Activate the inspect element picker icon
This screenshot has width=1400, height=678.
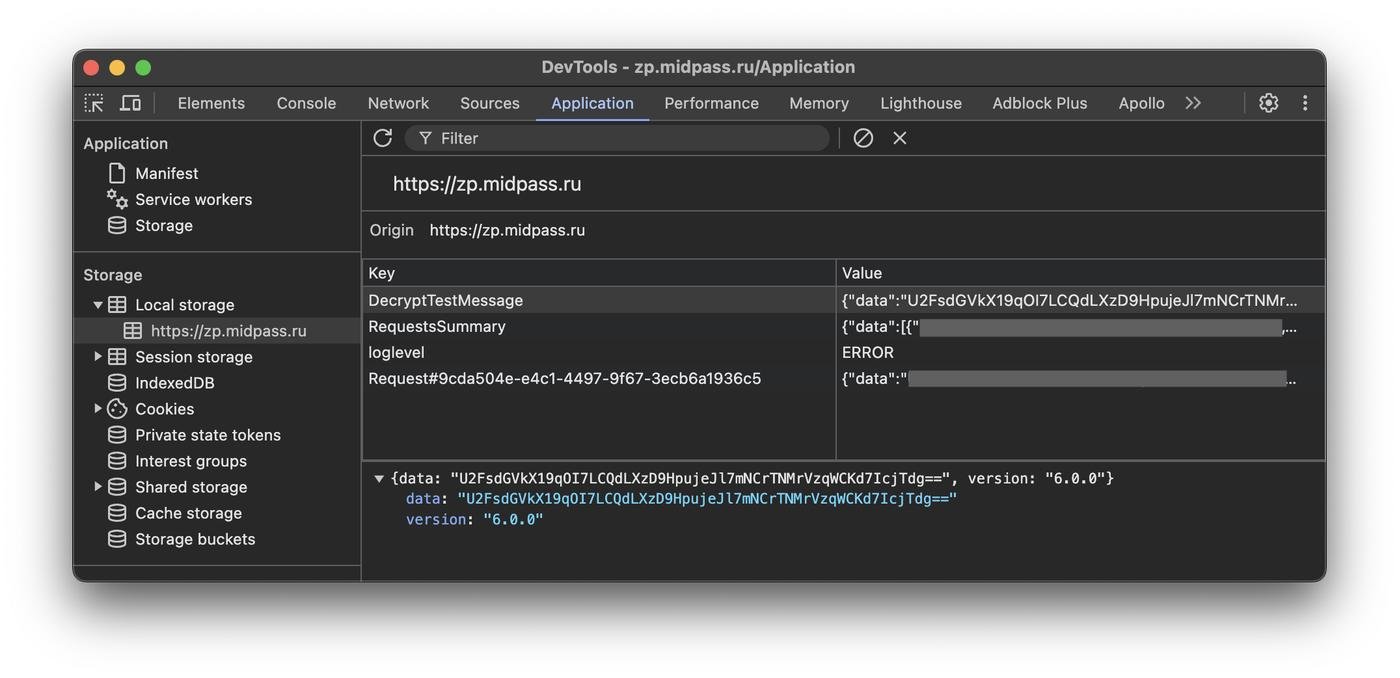(x=94, y=103)
